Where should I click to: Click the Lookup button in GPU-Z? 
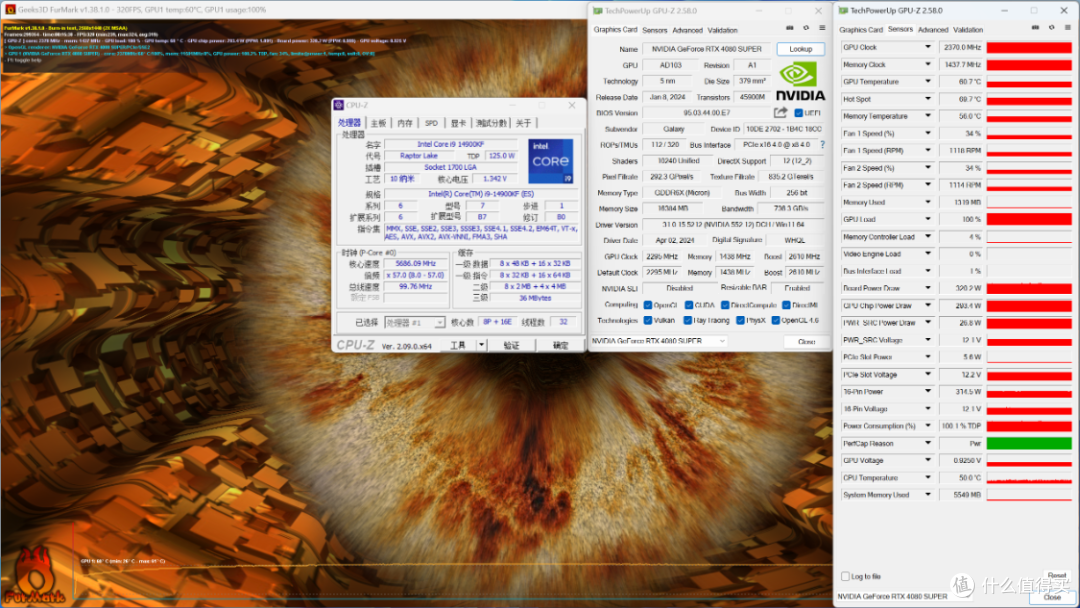pos(800,49)
